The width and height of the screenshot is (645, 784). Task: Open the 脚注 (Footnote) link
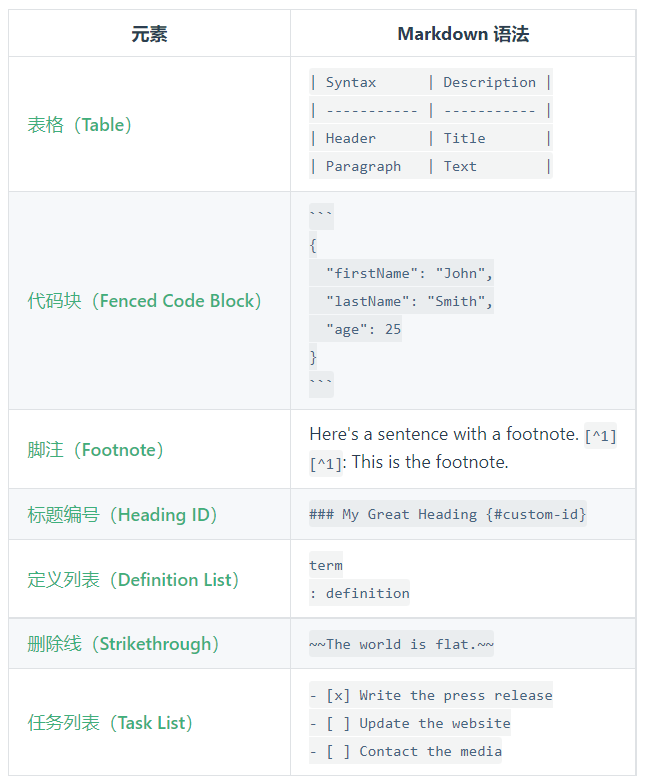coord(95,450)
